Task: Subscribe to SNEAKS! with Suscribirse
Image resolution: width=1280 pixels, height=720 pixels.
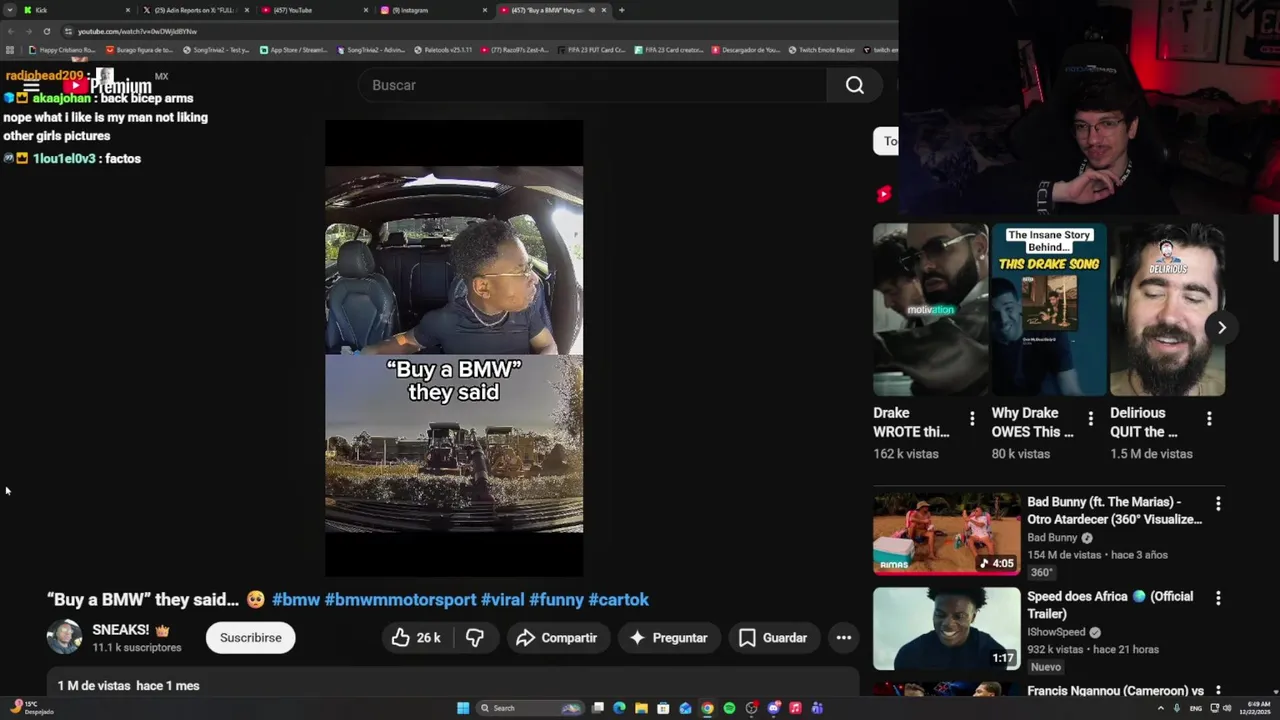Action: click(x=250, y=637)
